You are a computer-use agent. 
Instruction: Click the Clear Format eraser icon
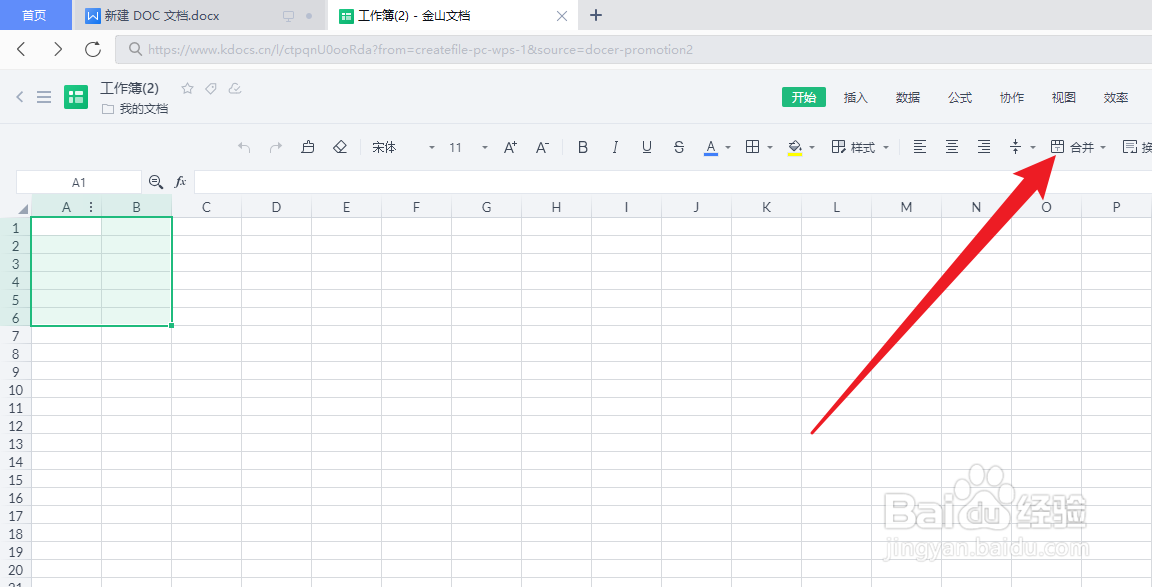pyautogui.click(x=339, y=147)
